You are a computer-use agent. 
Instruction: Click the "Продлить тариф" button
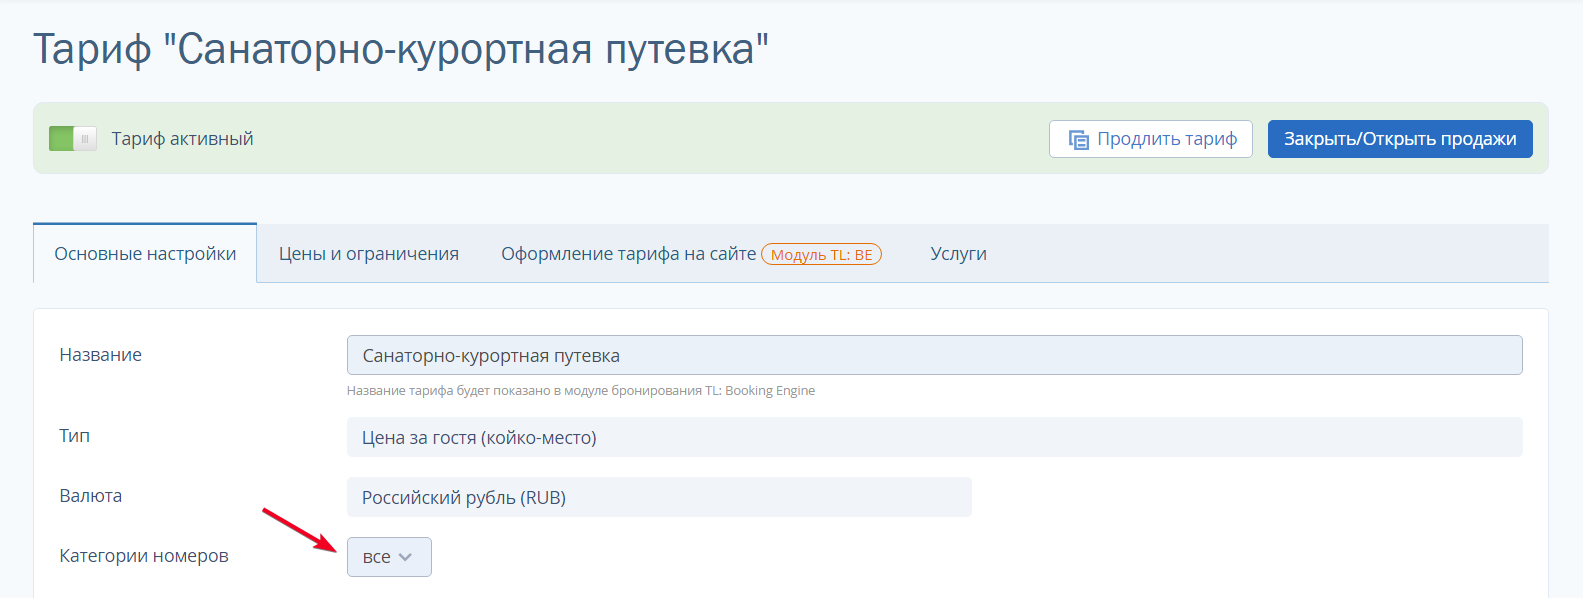coord(1151,139)
